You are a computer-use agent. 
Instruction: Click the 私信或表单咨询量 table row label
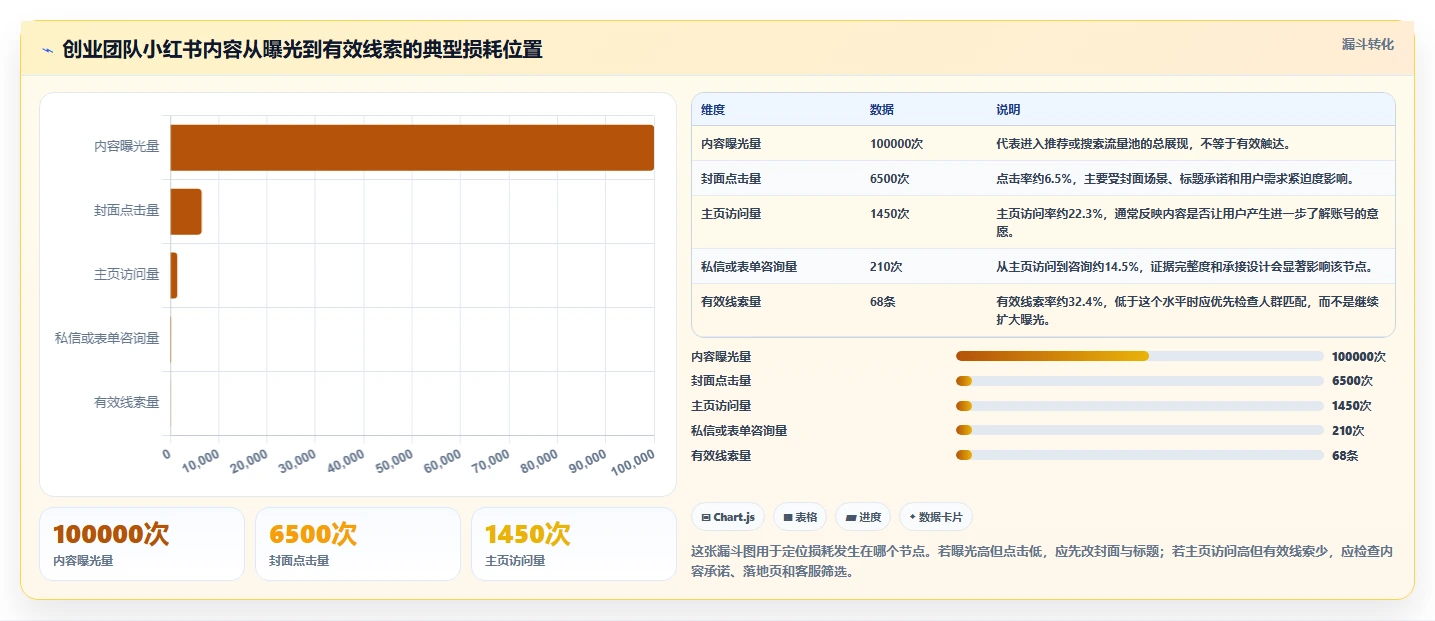pos(749,266)
